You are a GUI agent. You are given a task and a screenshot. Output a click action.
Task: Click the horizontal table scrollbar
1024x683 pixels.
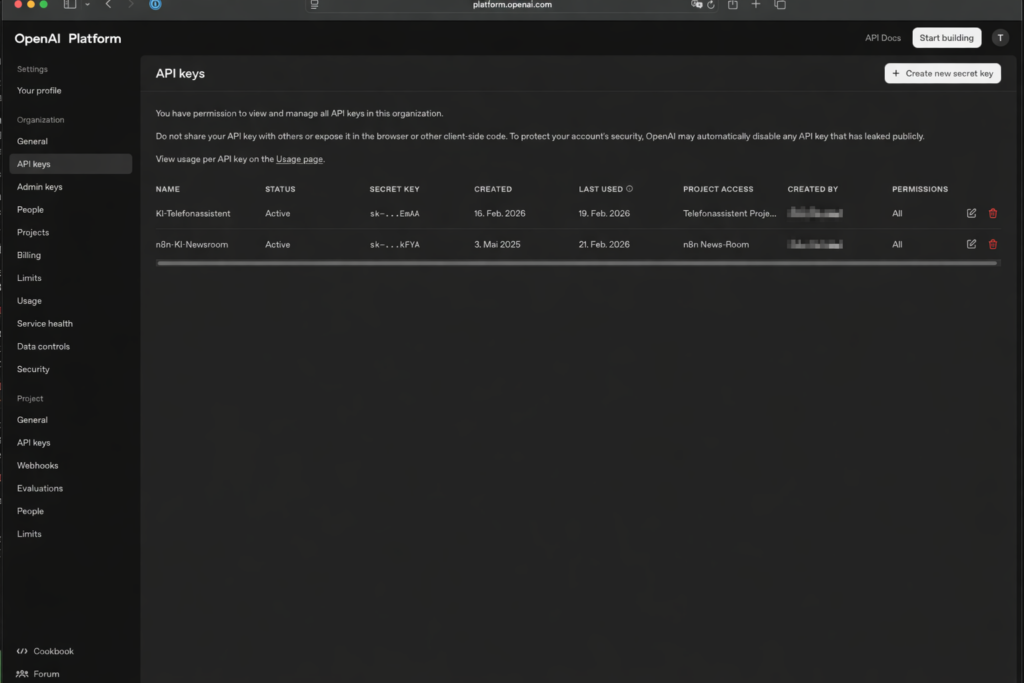(577, 263)
